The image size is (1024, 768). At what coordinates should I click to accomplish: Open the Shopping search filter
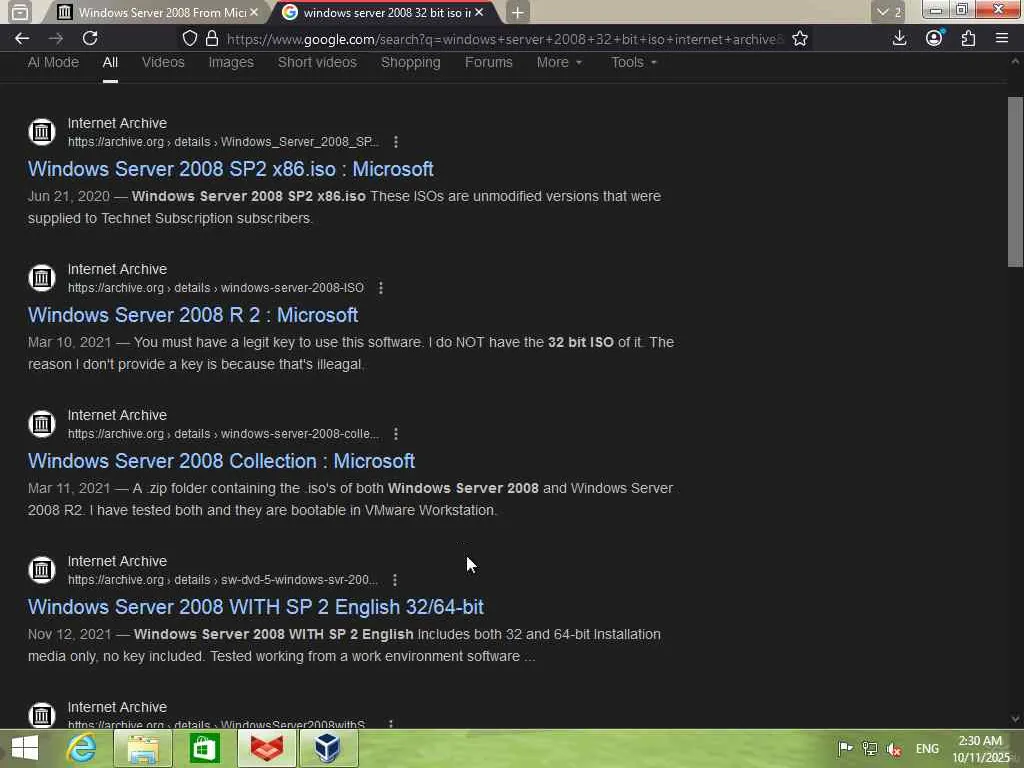point(411,63)
